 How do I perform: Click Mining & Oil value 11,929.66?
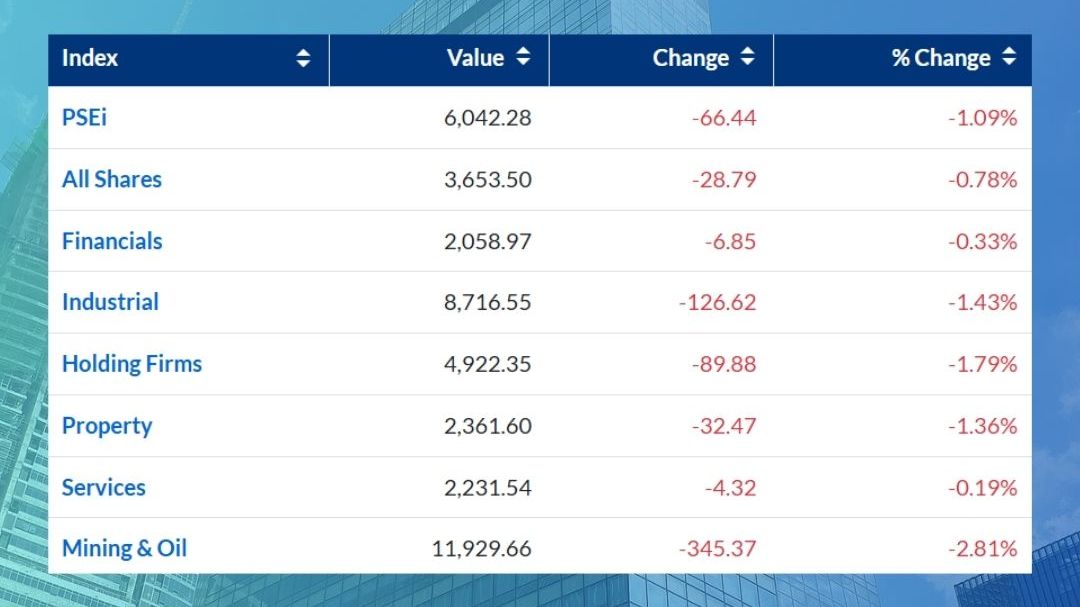[482, 549]
